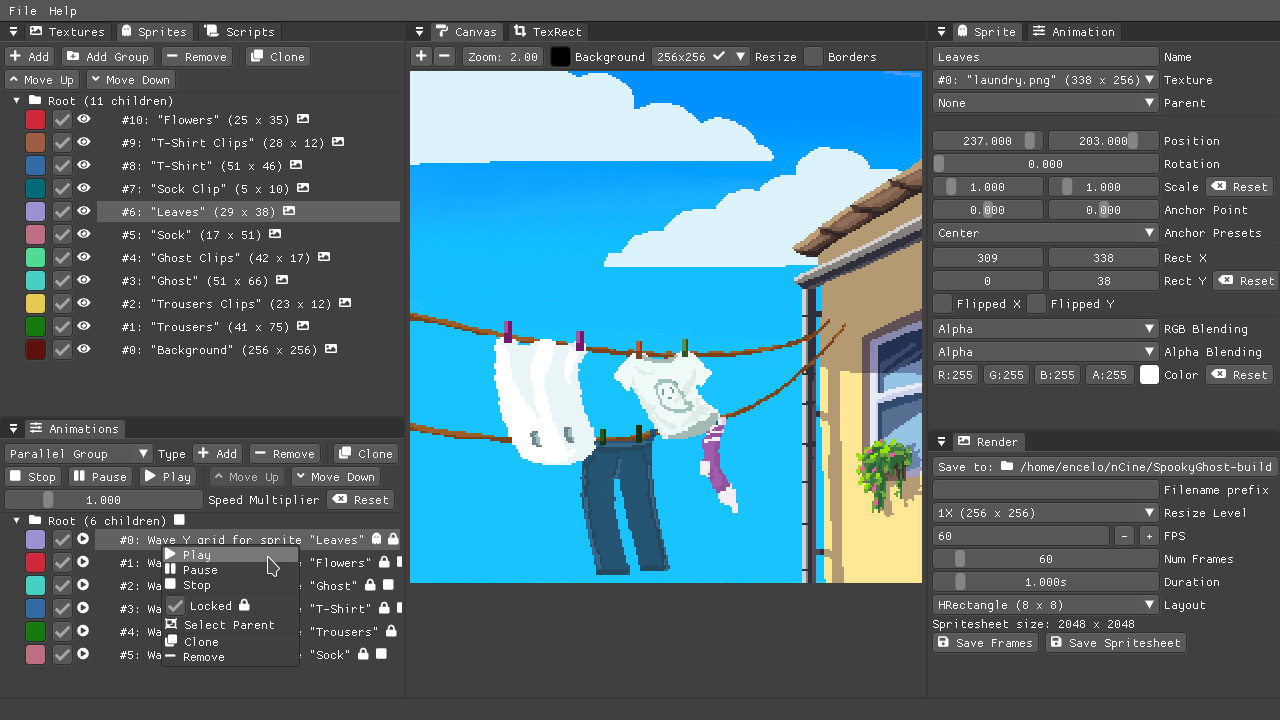Click the Save Frames button

[x=986, y=643]
